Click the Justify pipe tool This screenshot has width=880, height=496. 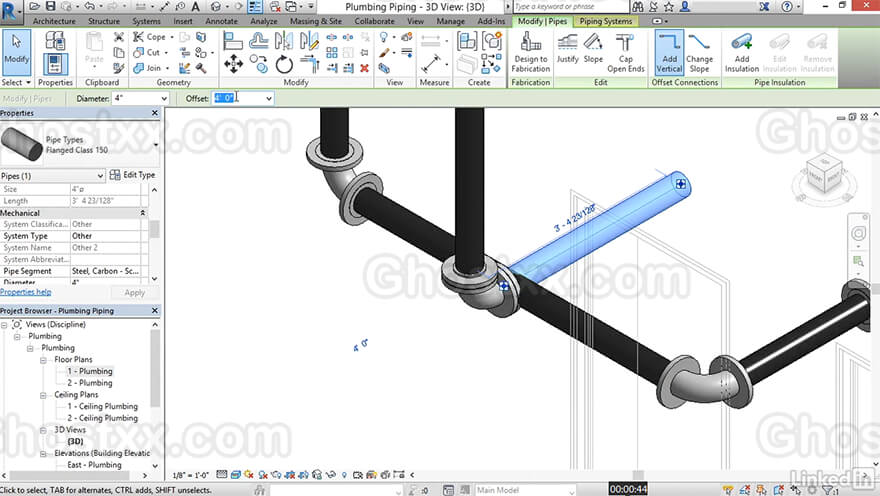click(567, 49)
